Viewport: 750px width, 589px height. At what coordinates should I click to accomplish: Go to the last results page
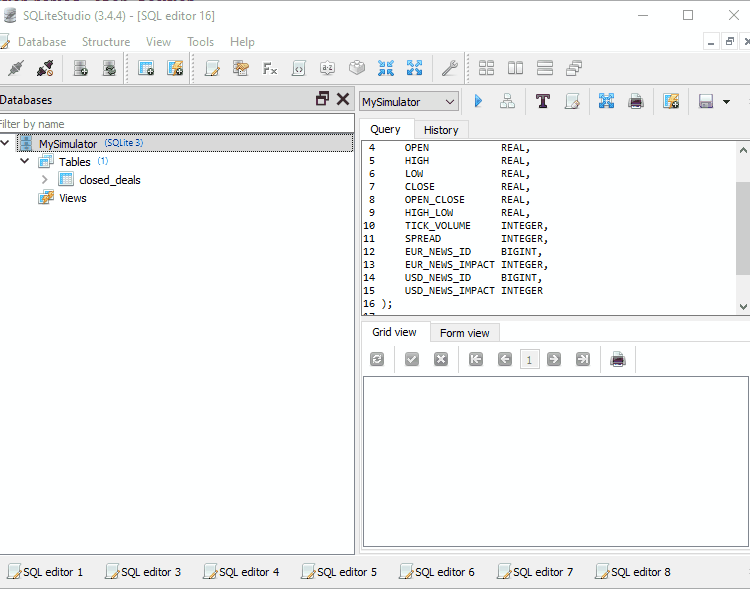583,359
